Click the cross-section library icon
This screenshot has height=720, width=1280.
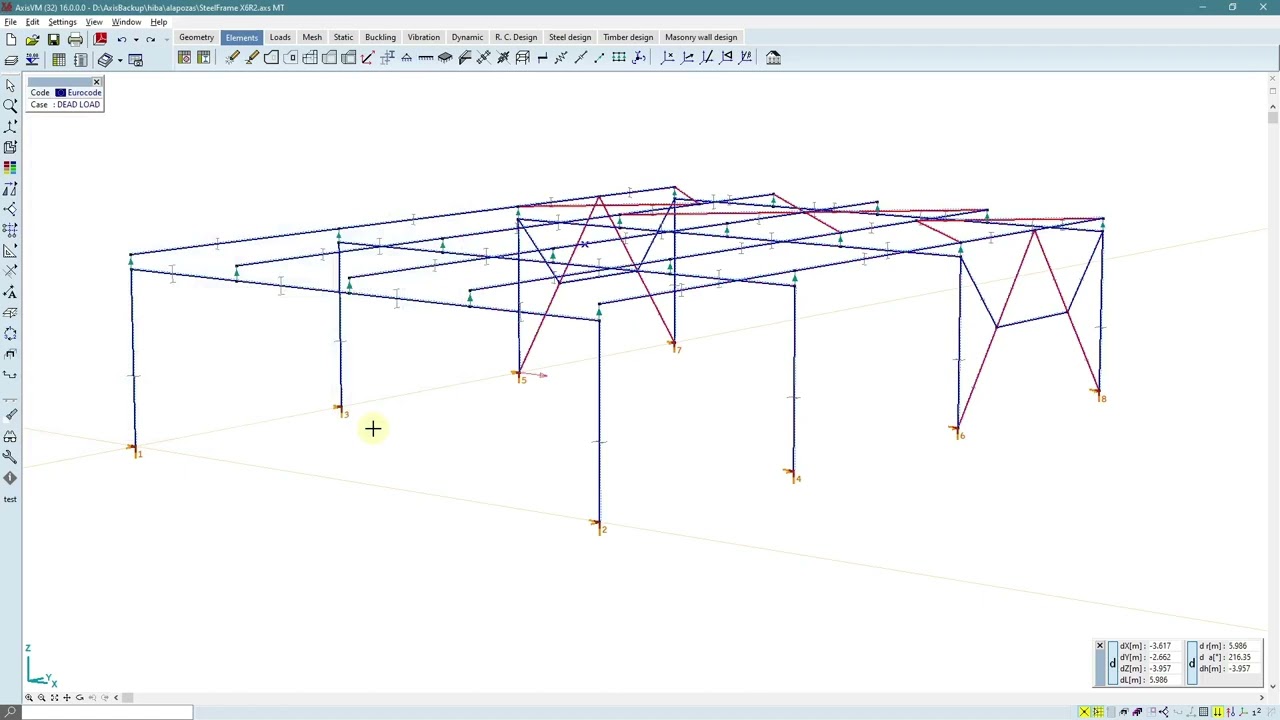pyautogui.click(x=204, y=58)
